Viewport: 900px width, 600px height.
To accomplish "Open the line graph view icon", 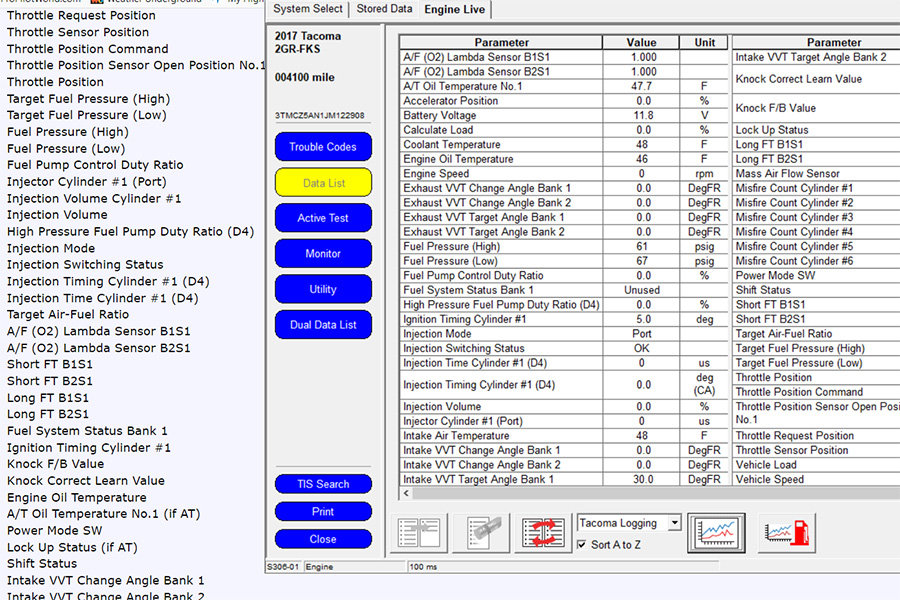I will click(716, 533).
